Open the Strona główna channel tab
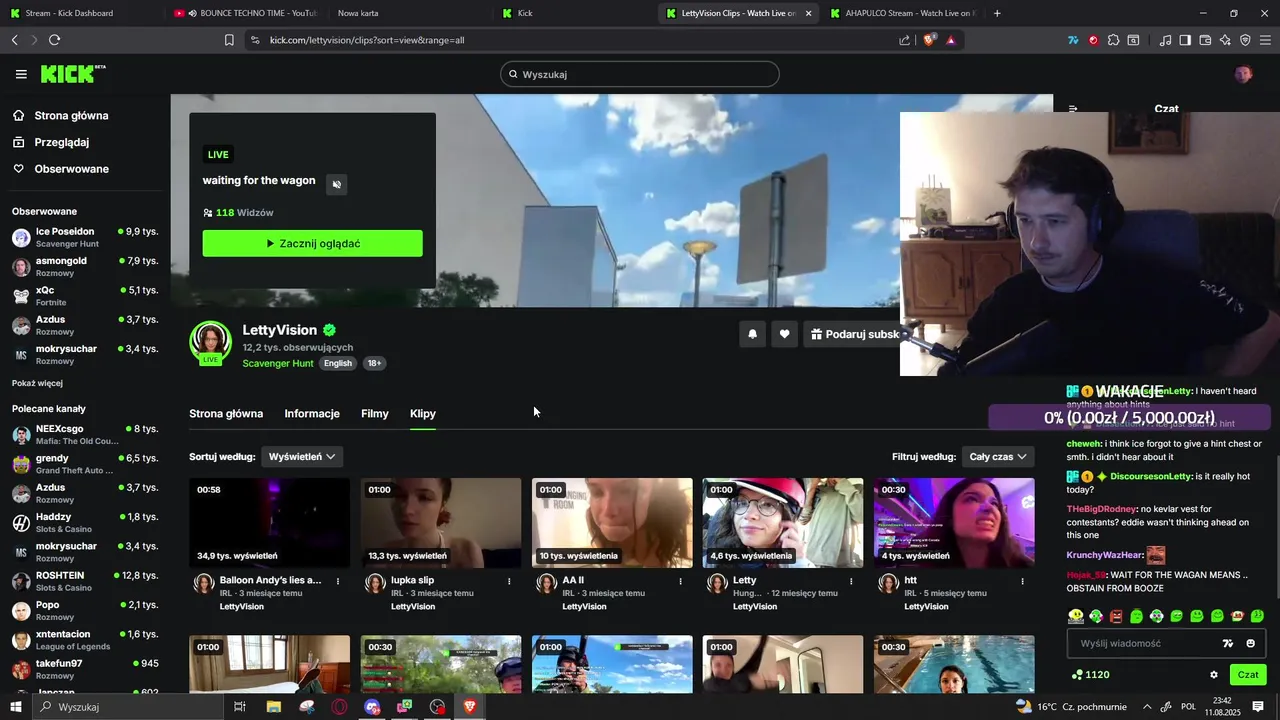The height and width of the screenshot is (720, 1280). pos(226,413)
